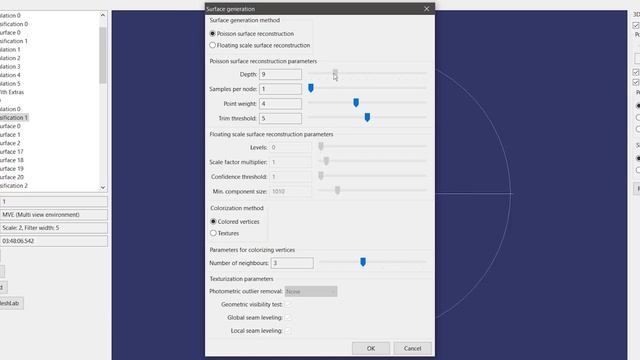Open Photometric outlier removal dropdown
The width and height of the screenshot is (640, 360).
[311, 291]
